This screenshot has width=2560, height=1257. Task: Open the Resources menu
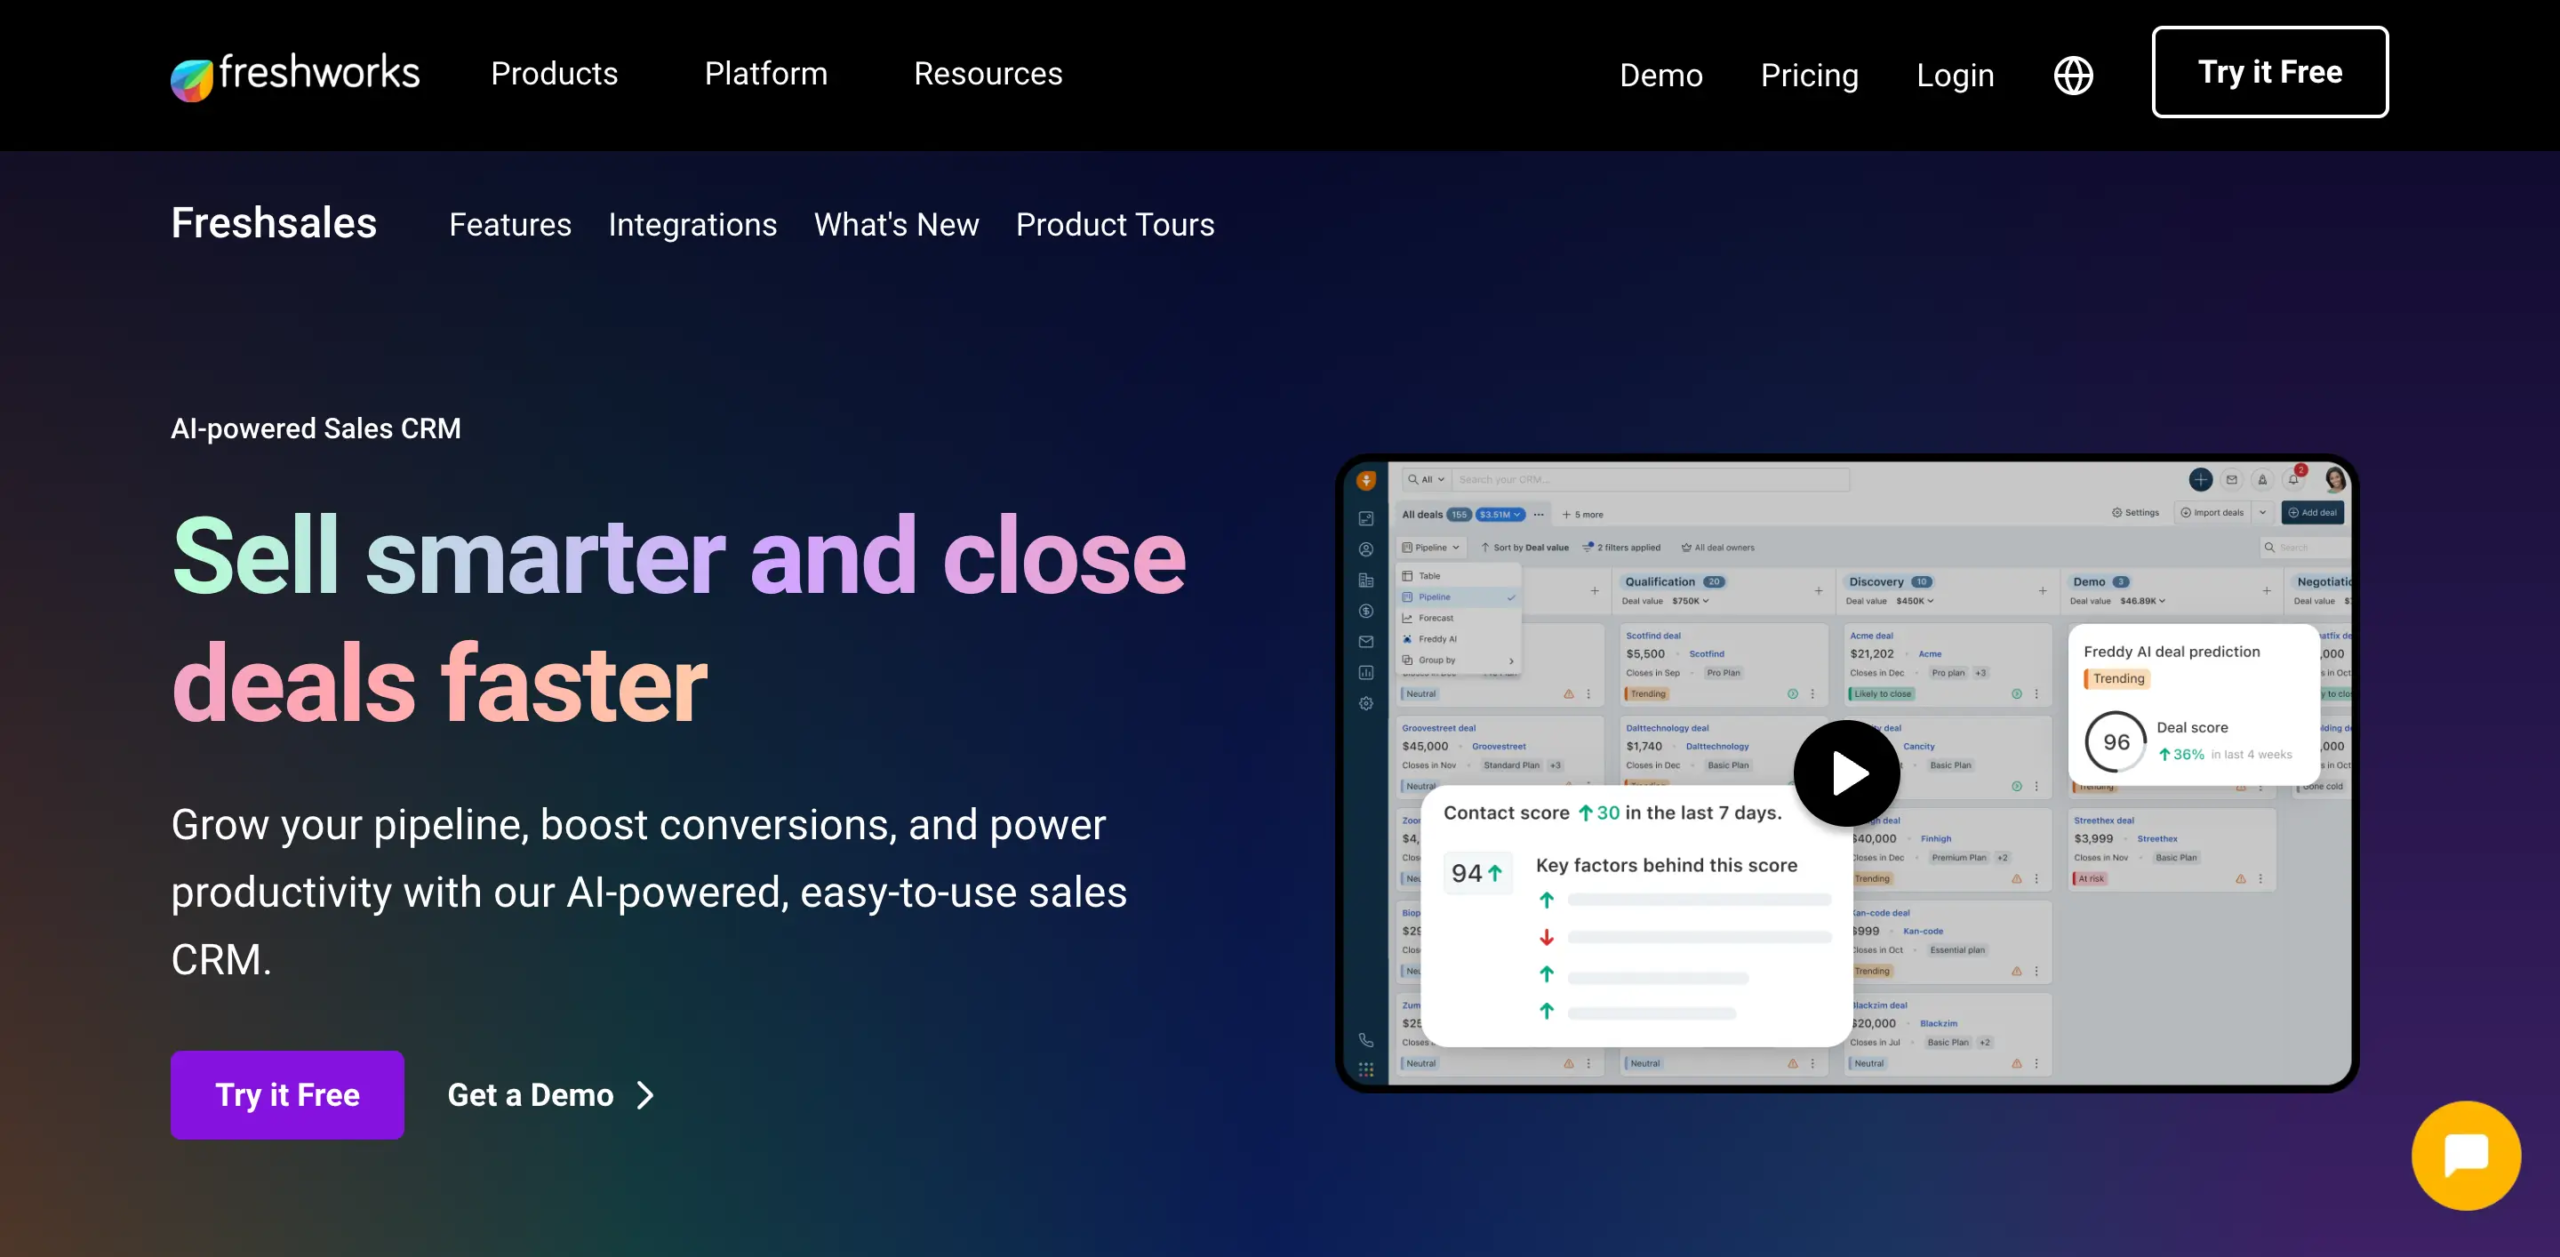pyautogui.click(x=988, y=74)
